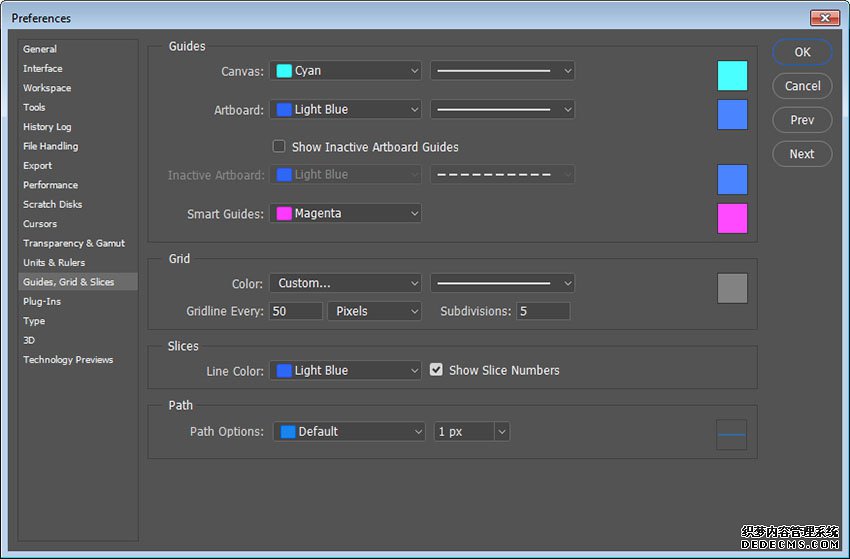Open Grid Color Custom dropdown

(x=345, y=283)
